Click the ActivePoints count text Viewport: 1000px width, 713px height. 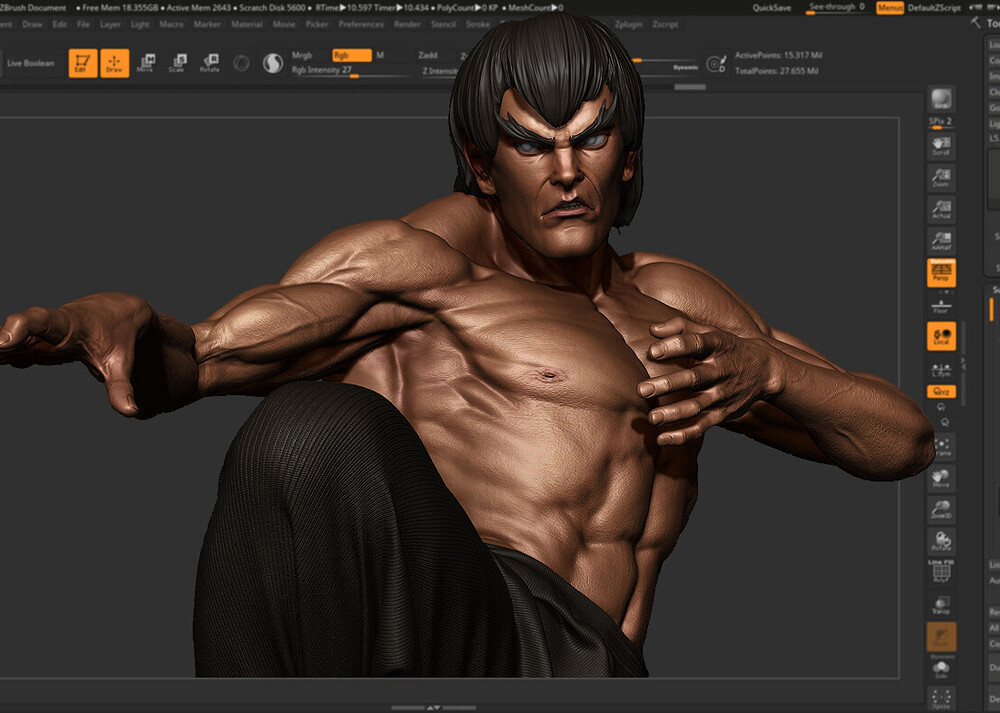778,55
